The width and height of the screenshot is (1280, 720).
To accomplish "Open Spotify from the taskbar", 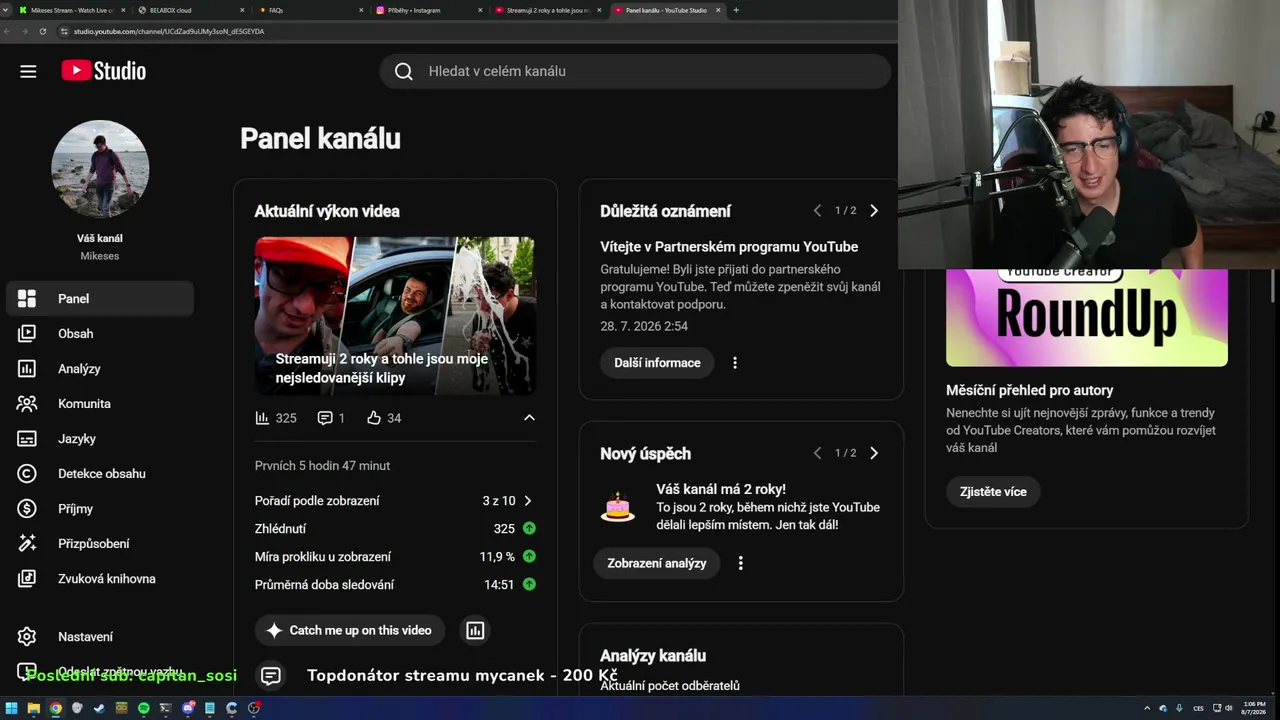I will point(143,708).
